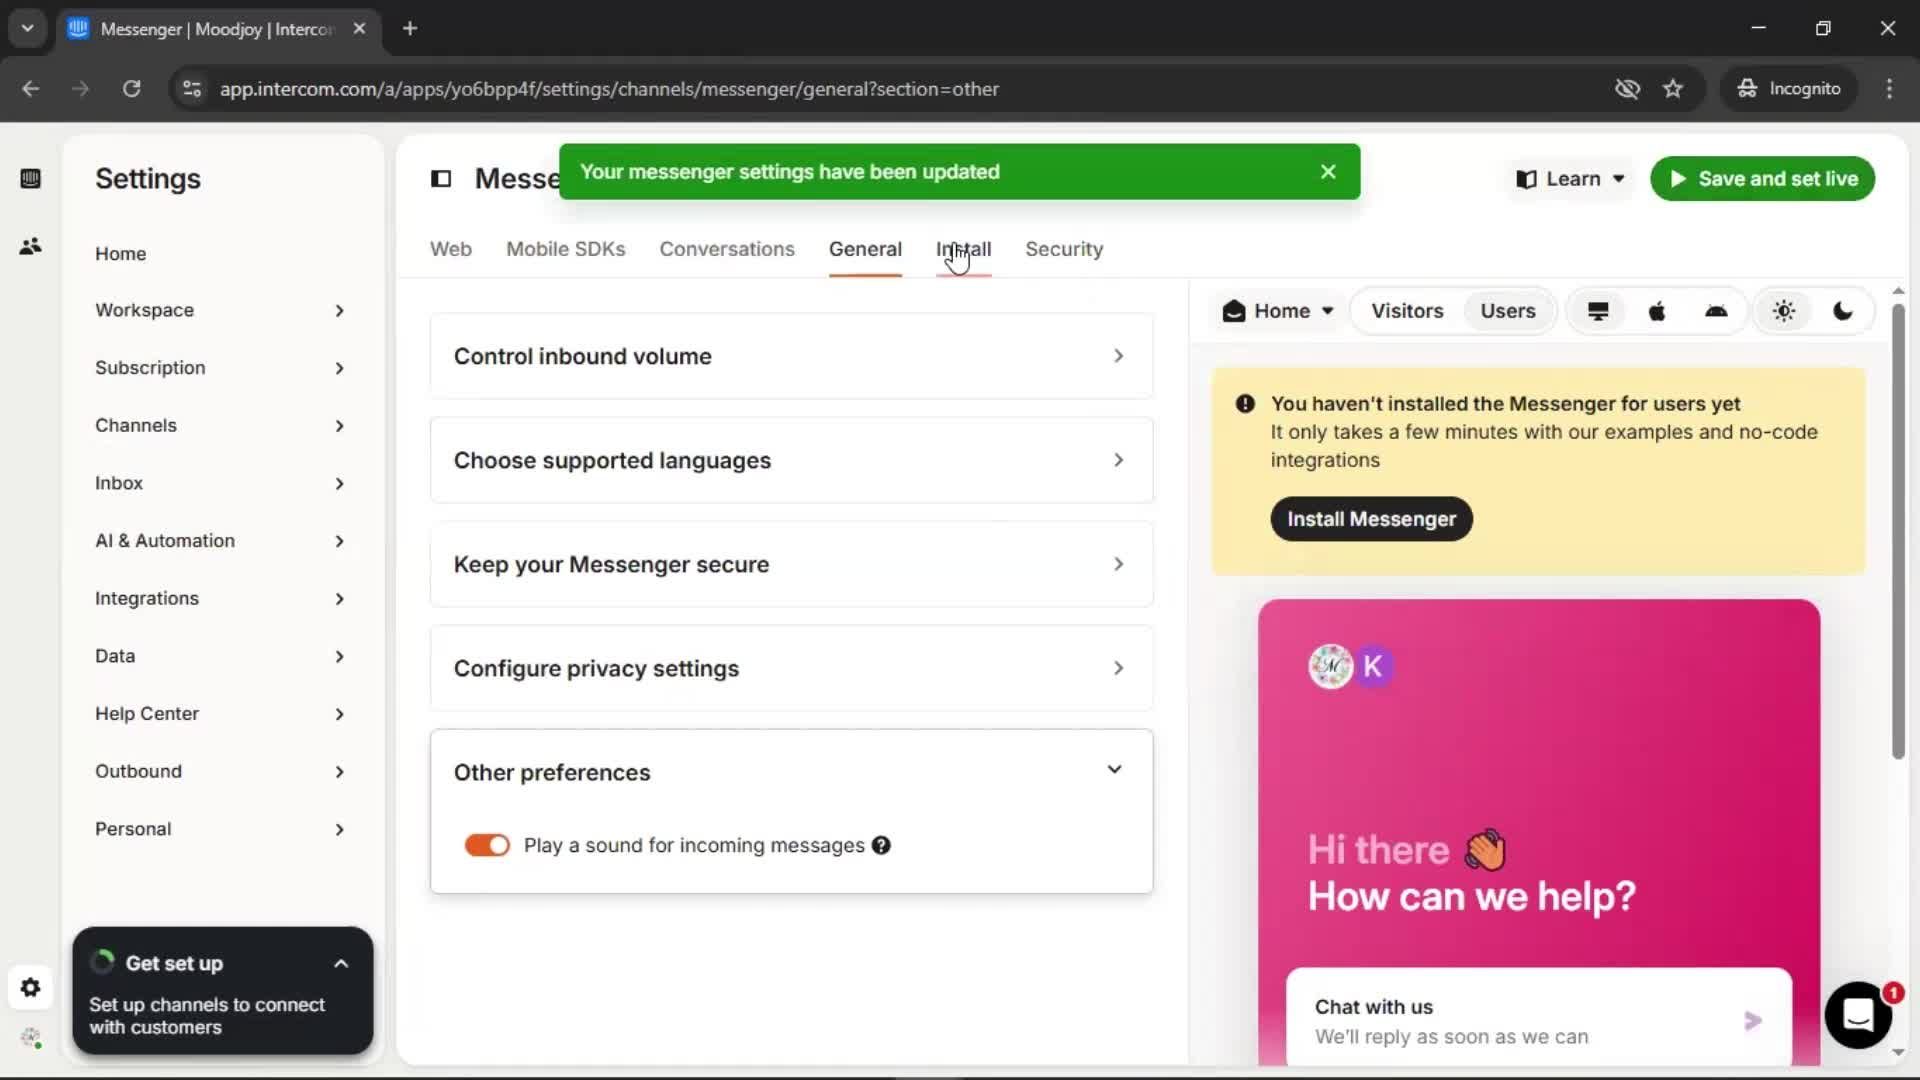
Task: Open the Contacts people icon in left rail
Action: coord(30,246)
